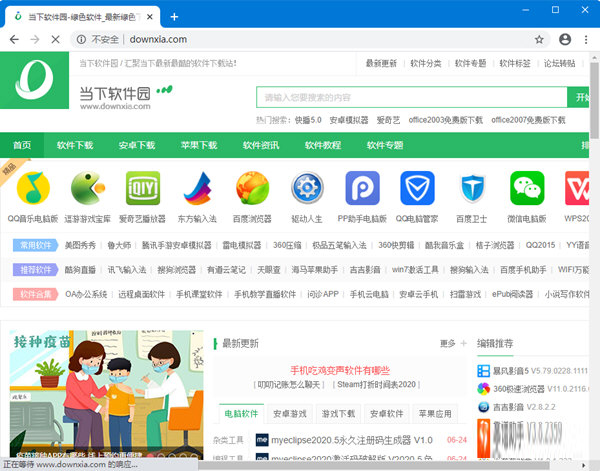The height and width of the screenshot is (471, 600).
Task: Bookmark this page with star icon
Action: pyautogui.click(x=539, y=39)
